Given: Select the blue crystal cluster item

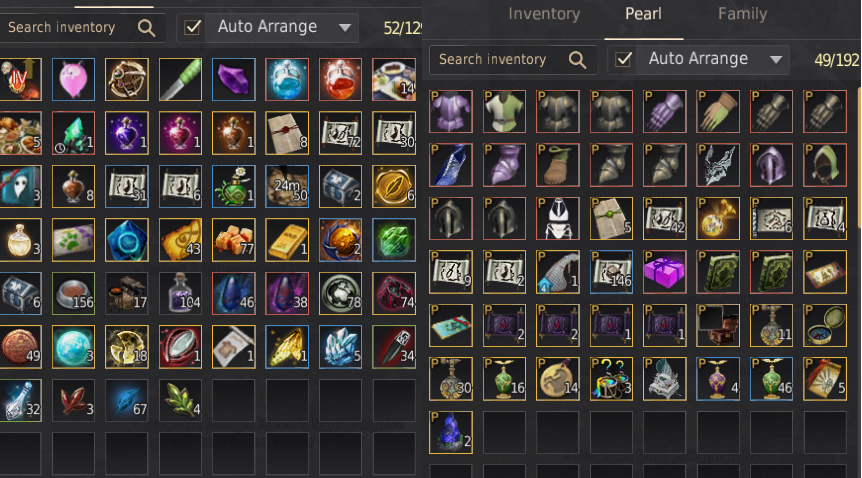Looking at the screenshot, I should (x=340, y=347).
